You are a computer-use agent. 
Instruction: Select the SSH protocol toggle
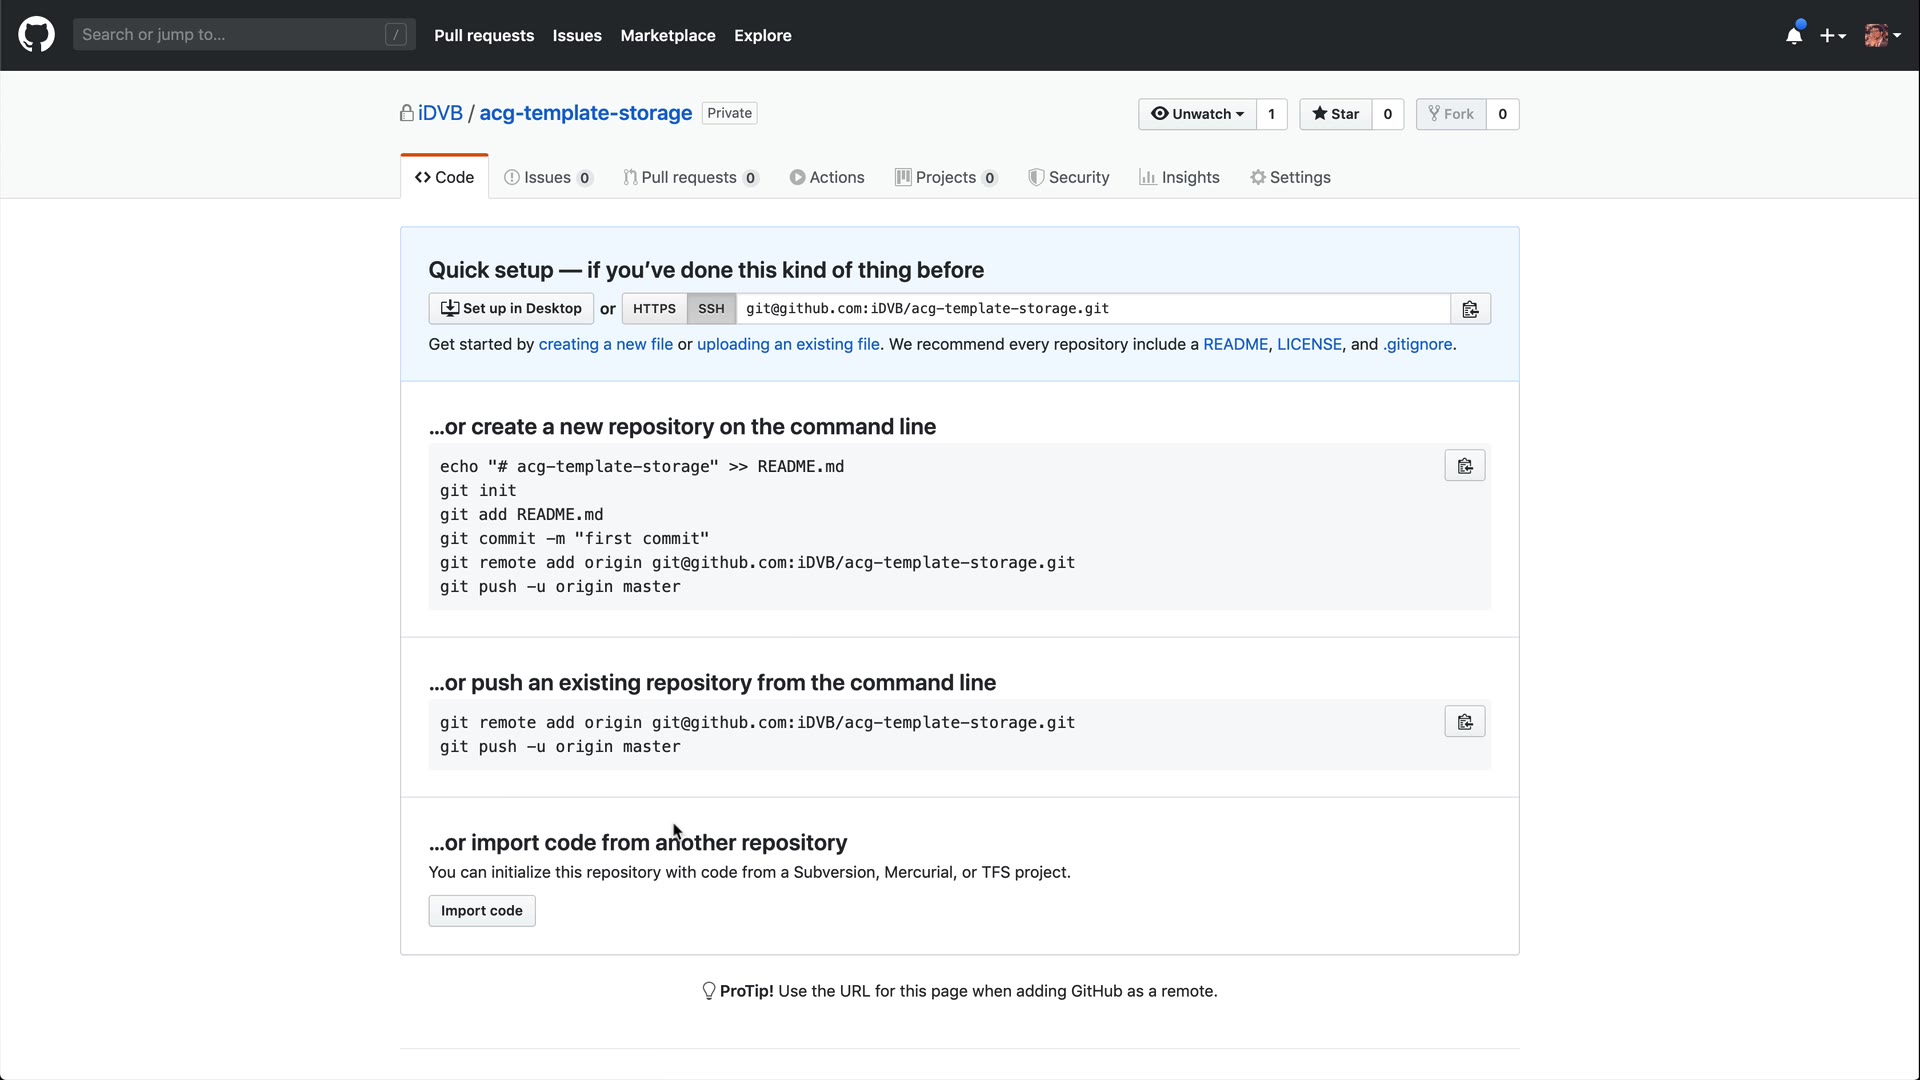(x=711, y=309)
